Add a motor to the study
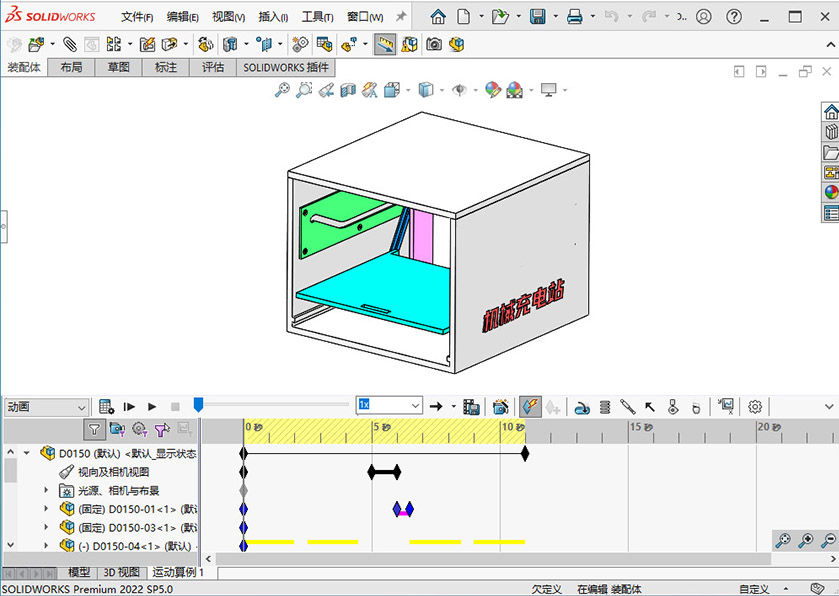This screenshot has width=839, height=596. (x=582, y=406)
